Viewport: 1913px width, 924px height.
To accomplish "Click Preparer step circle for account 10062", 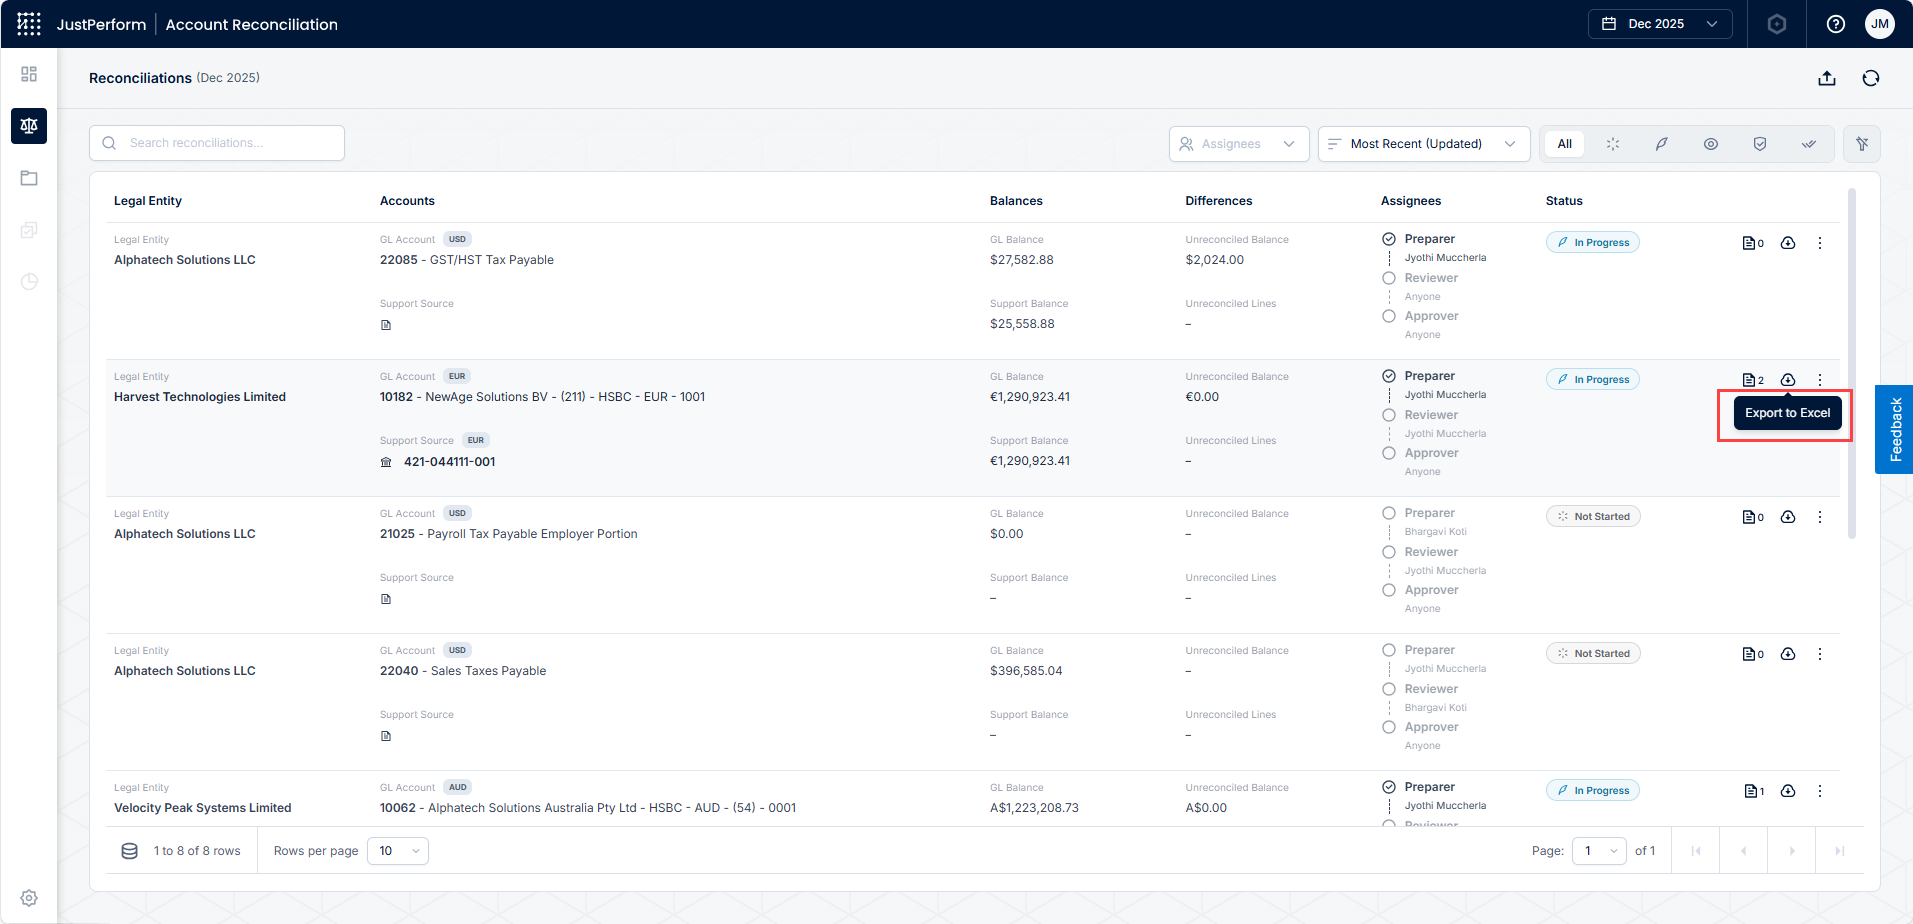I will point(1389,787).
